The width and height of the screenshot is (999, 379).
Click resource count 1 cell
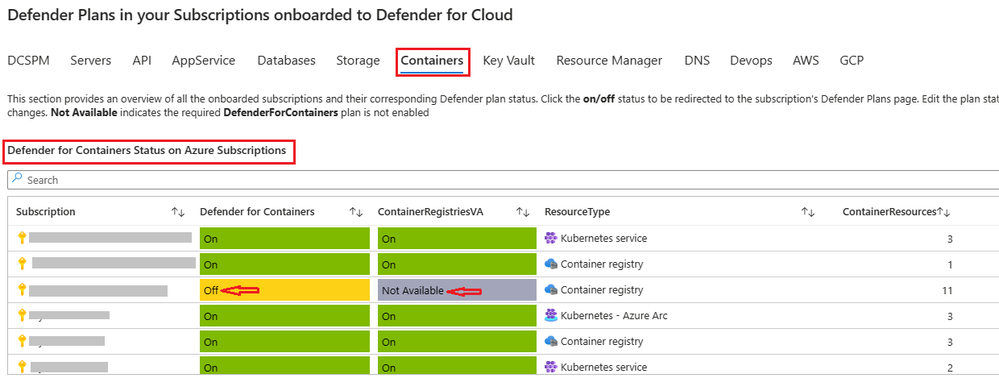point(949,265)
